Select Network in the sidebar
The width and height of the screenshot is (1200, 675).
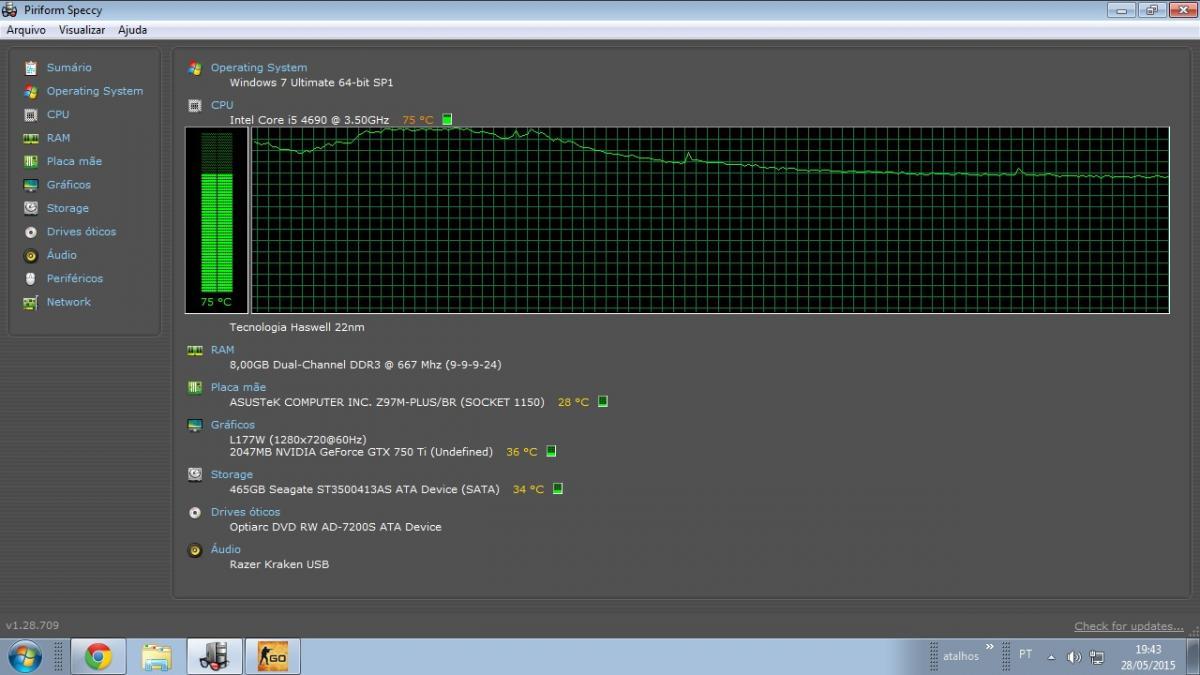tap(69, 302)
